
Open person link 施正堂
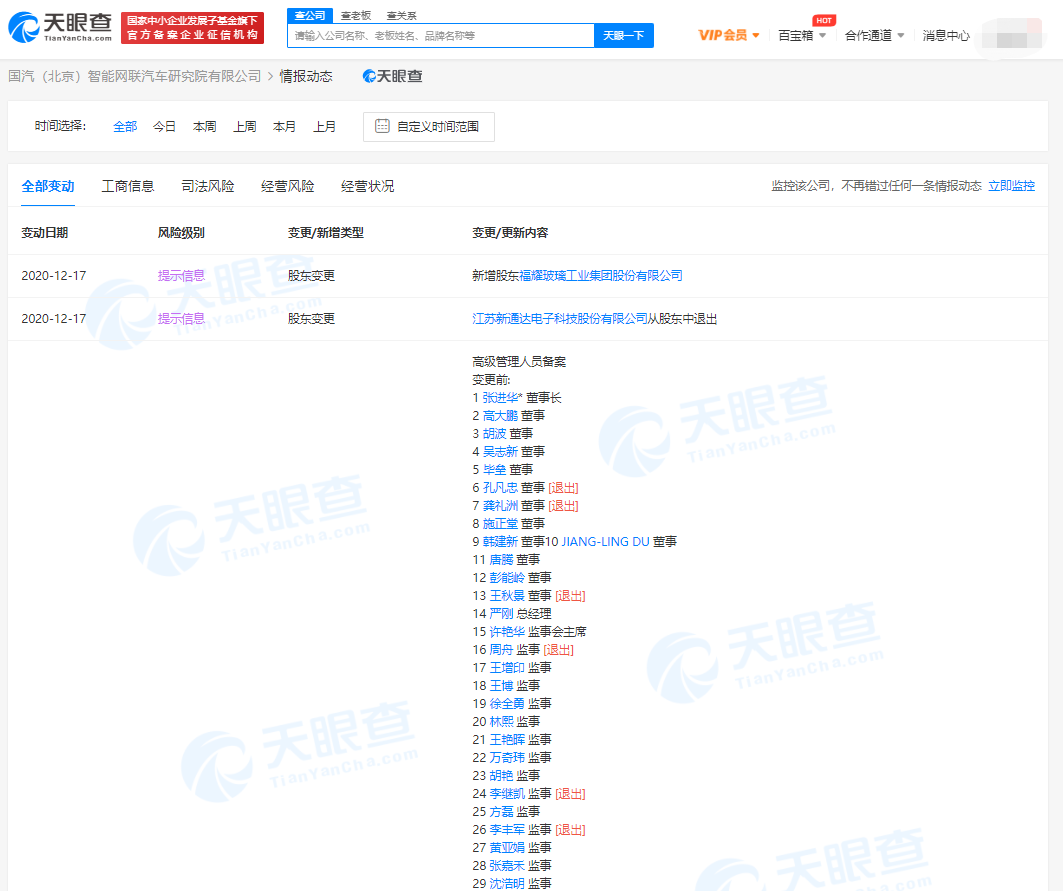tap(500, 523)
